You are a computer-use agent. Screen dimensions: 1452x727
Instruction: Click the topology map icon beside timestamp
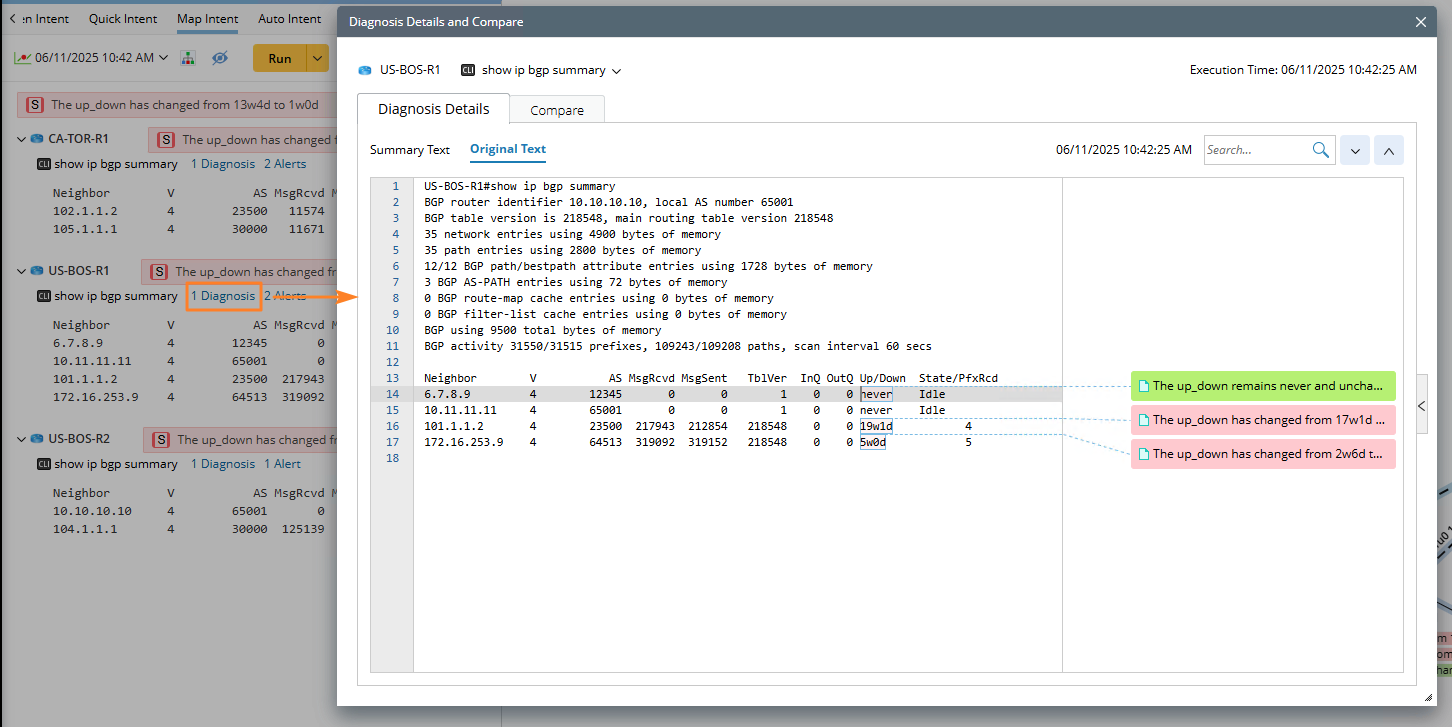click(x=187, y=58)
